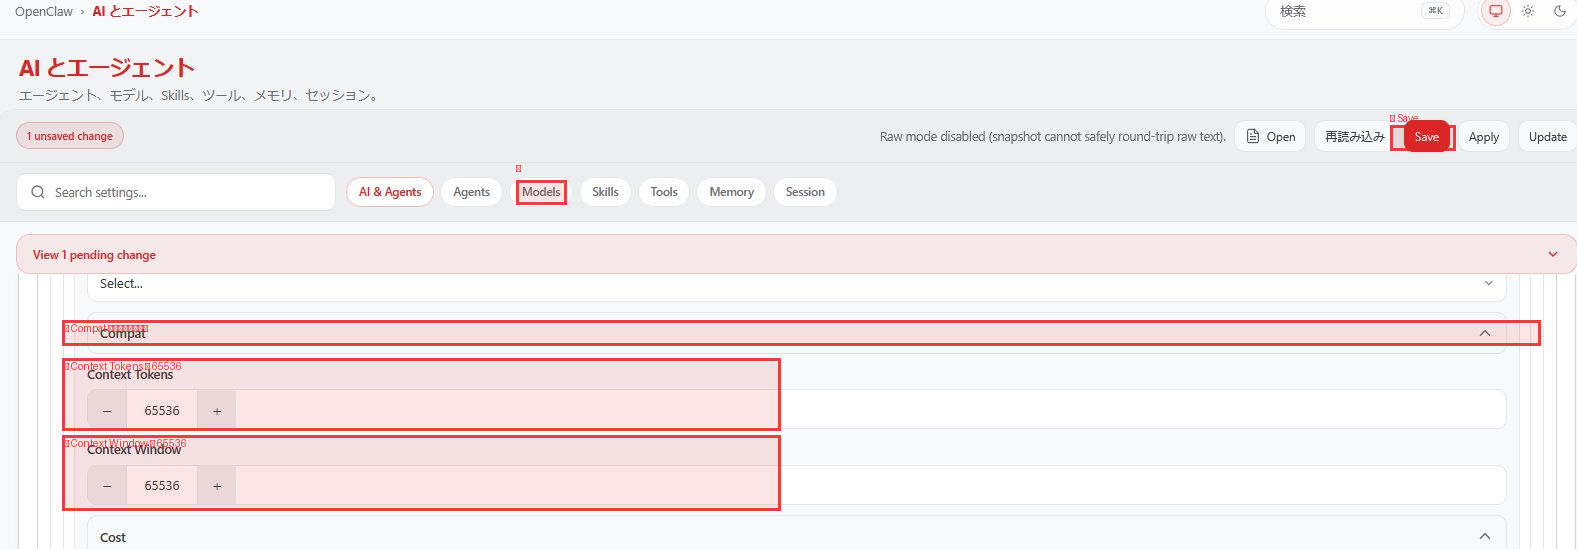Click the magnifier icon in Search settings
Viewport: 1577px width, 549px height.
[x=38, y=192]
